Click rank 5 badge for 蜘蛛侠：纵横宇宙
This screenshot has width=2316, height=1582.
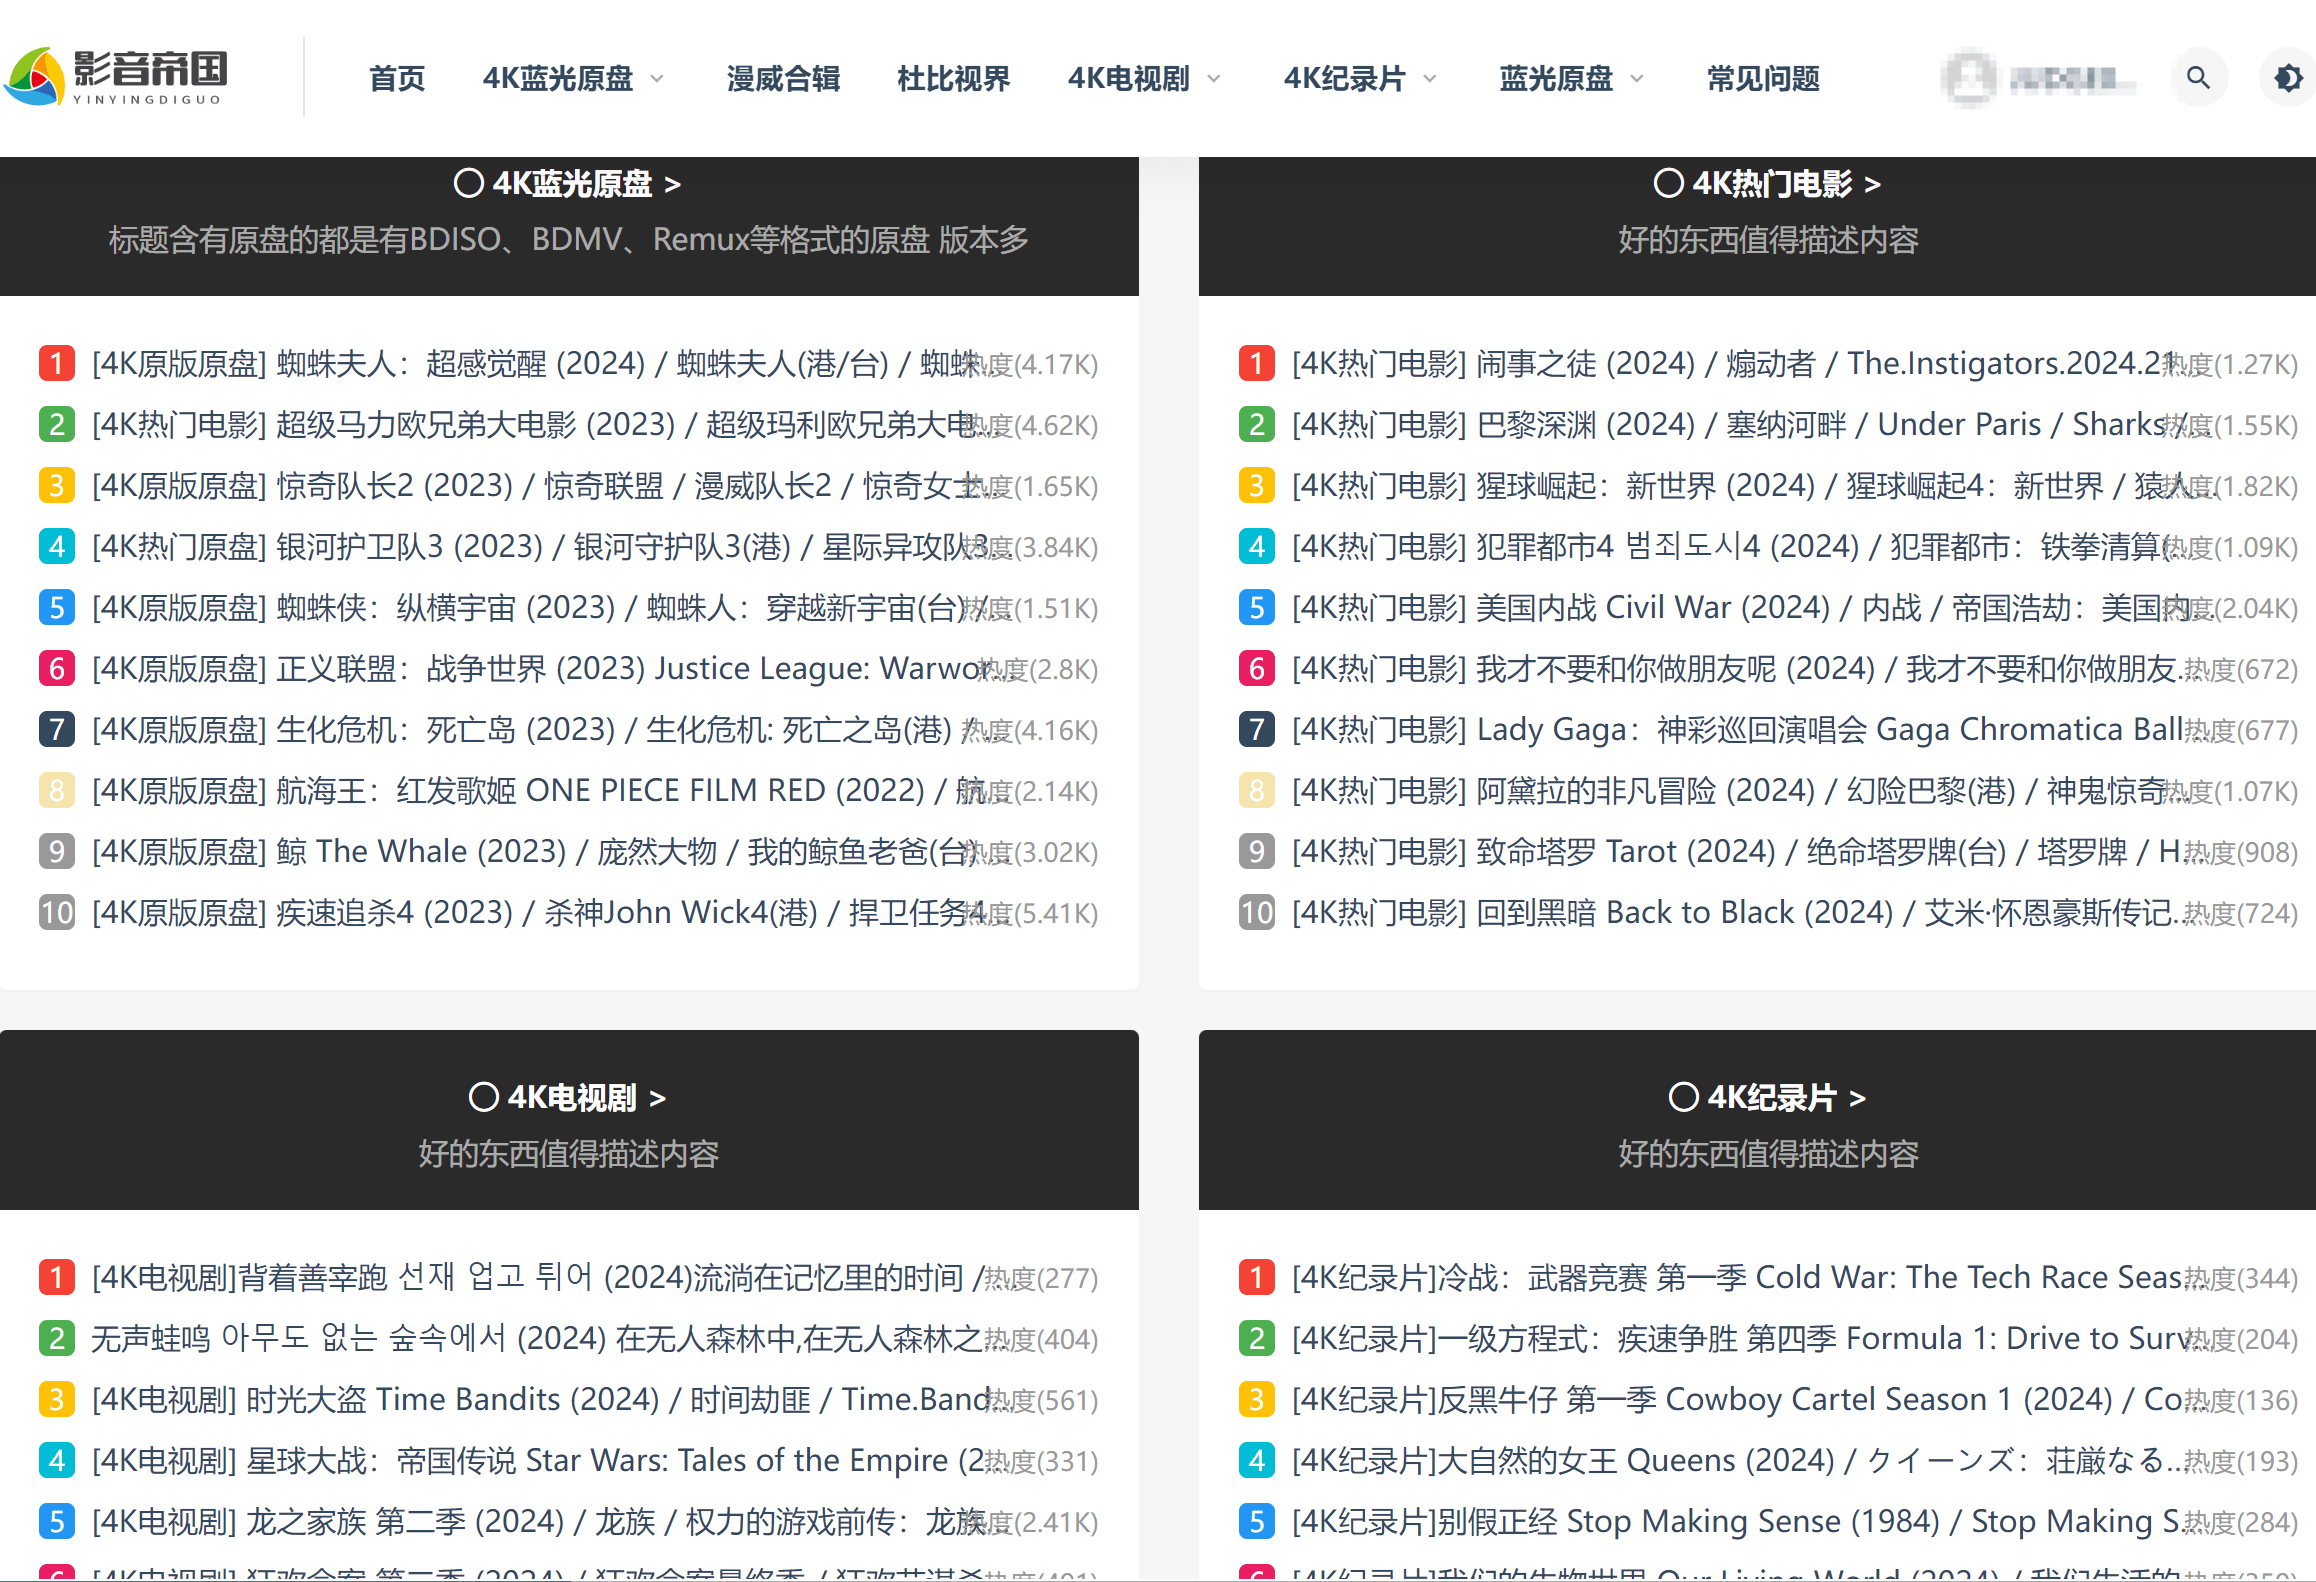click(x=57, y=607)
